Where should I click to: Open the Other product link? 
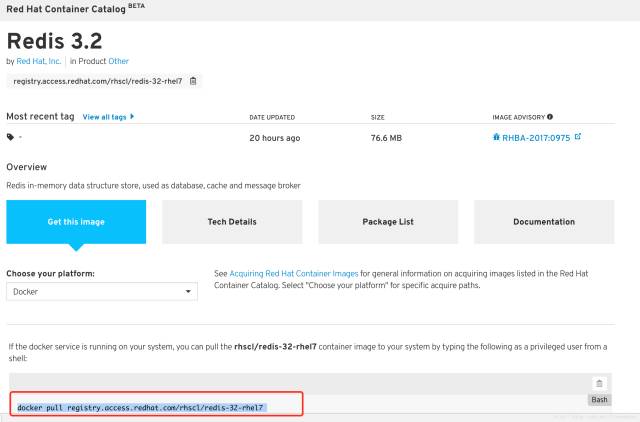pyautogui.click(x=118, y=61)
